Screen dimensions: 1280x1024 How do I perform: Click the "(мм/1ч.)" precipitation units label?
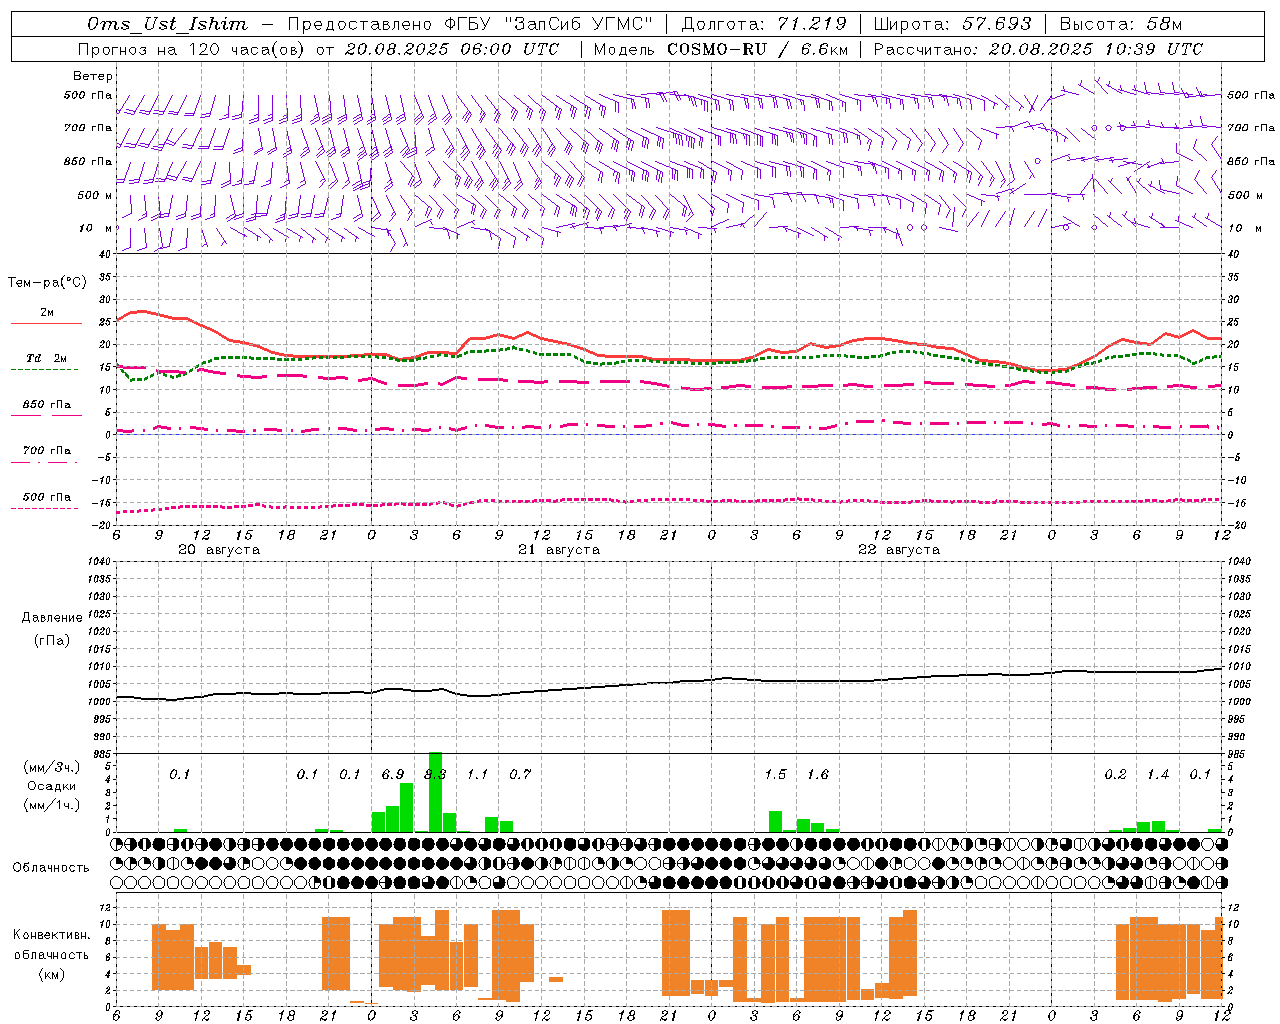pos(52,805)
